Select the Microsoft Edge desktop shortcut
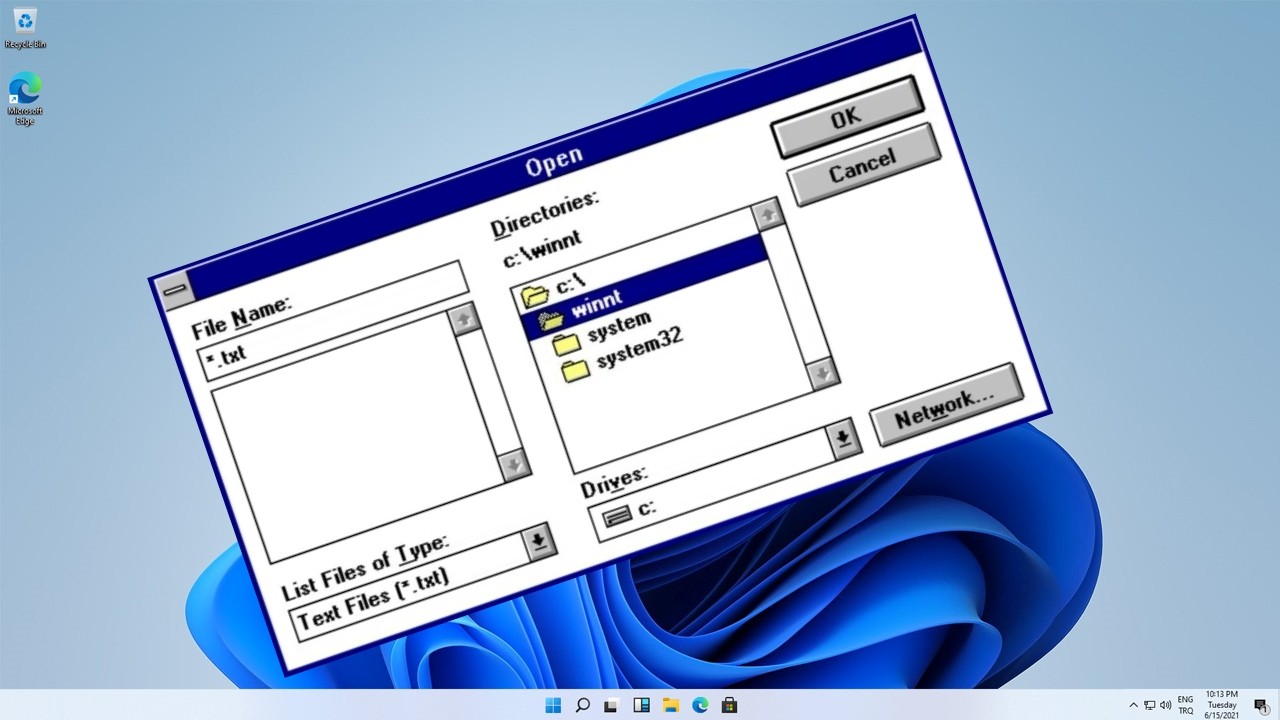Viewport: 1280px width, 720px height. [25, 97]
